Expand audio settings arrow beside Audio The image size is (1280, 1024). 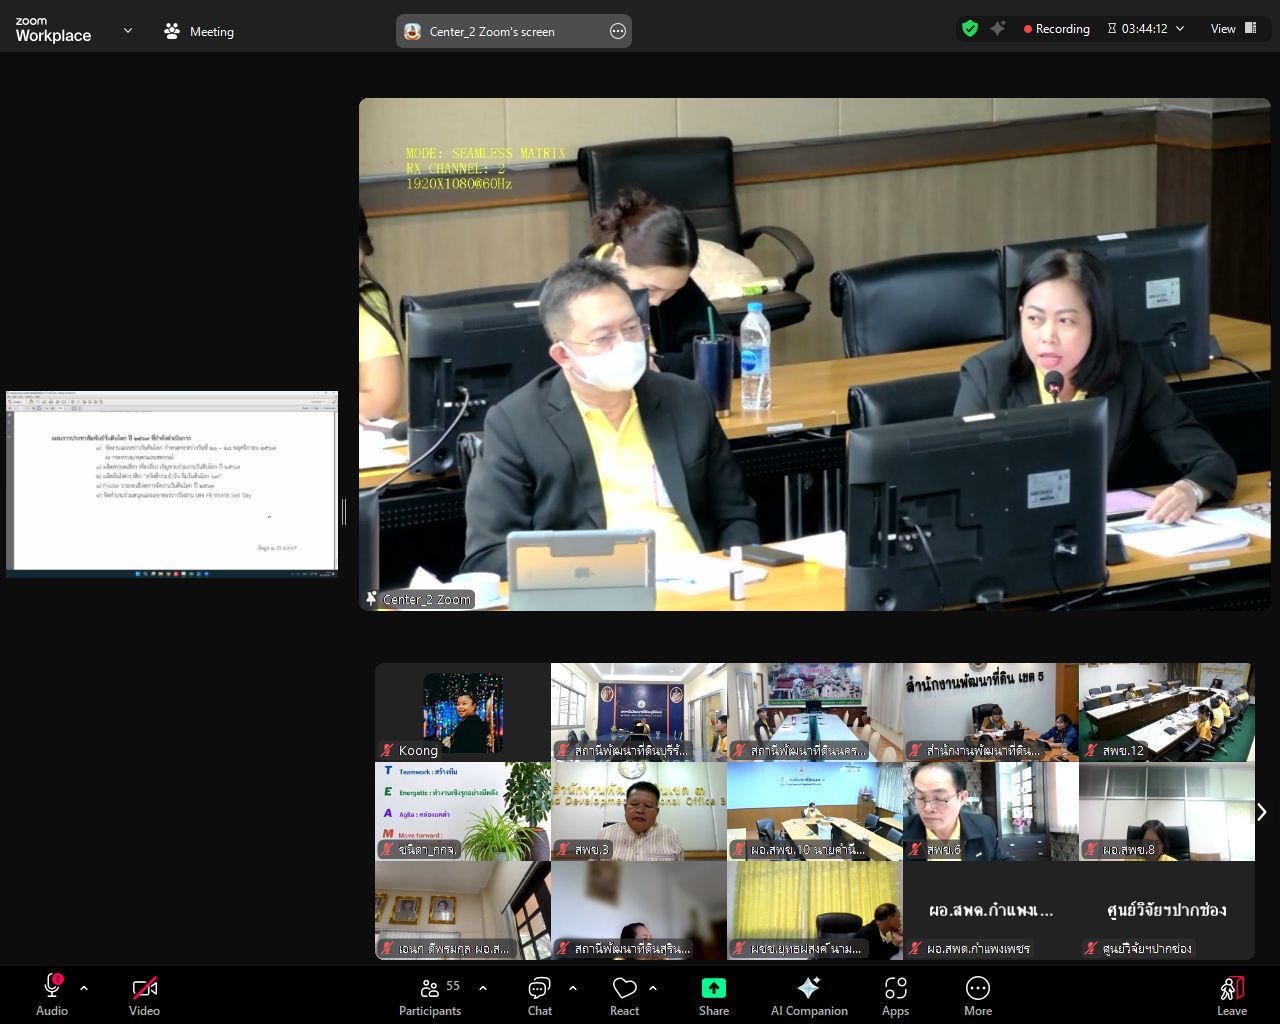click(x=84, y=988)
